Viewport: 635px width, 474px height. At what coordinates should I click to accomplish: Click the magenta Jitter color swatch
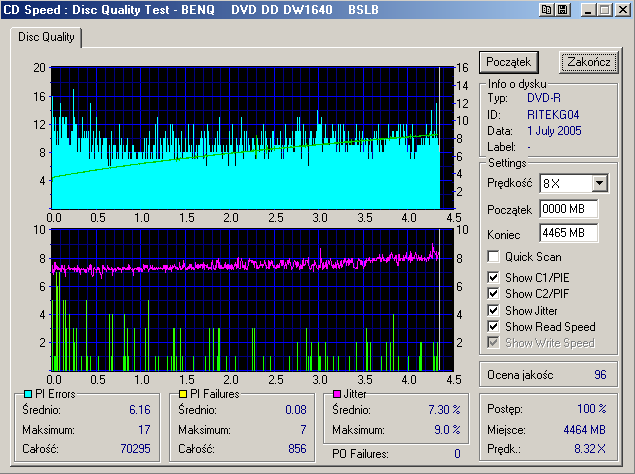tap(337, 394)
